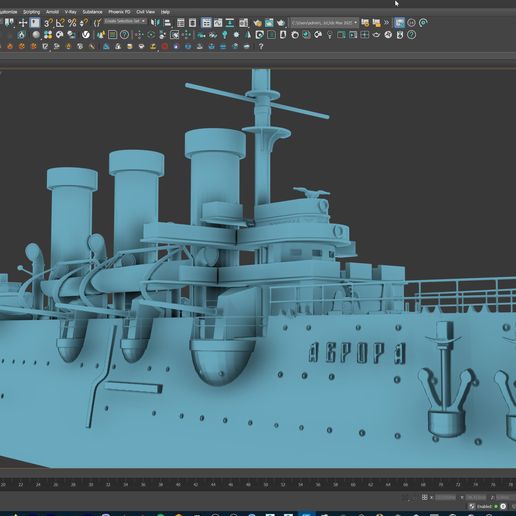Select the ship's anchor in viewport
516x516 pixels.
[446, 379]
